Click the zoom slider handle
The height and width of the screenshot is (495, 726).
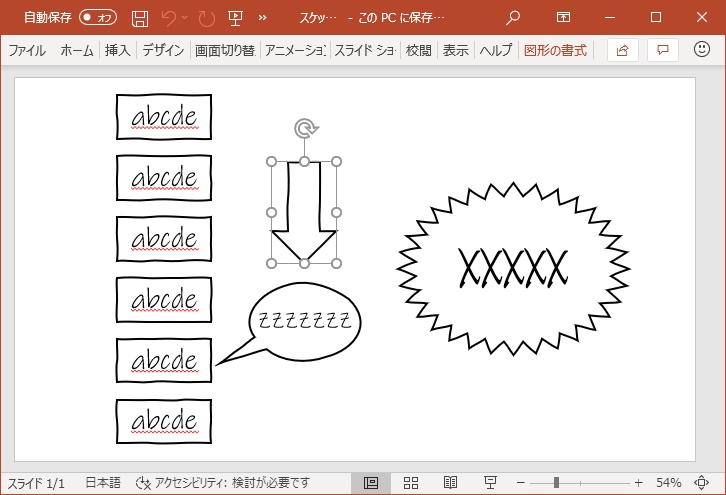click(556, 483)
